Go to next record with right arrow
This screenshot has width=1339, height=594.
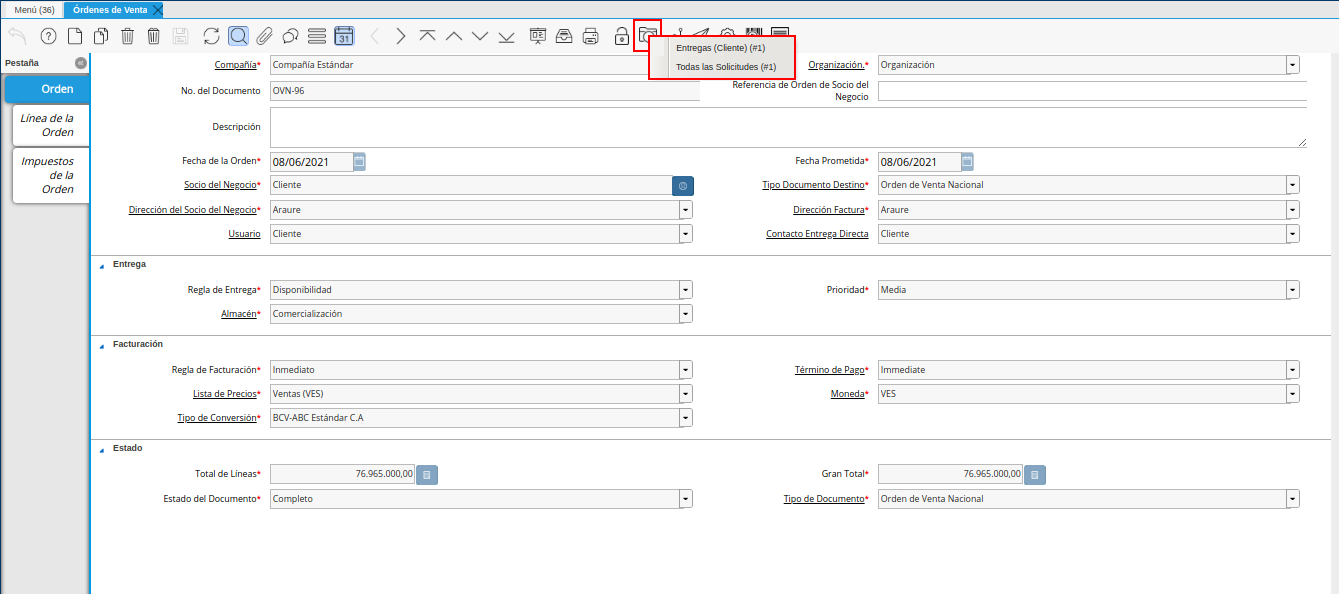pos(401,36)
